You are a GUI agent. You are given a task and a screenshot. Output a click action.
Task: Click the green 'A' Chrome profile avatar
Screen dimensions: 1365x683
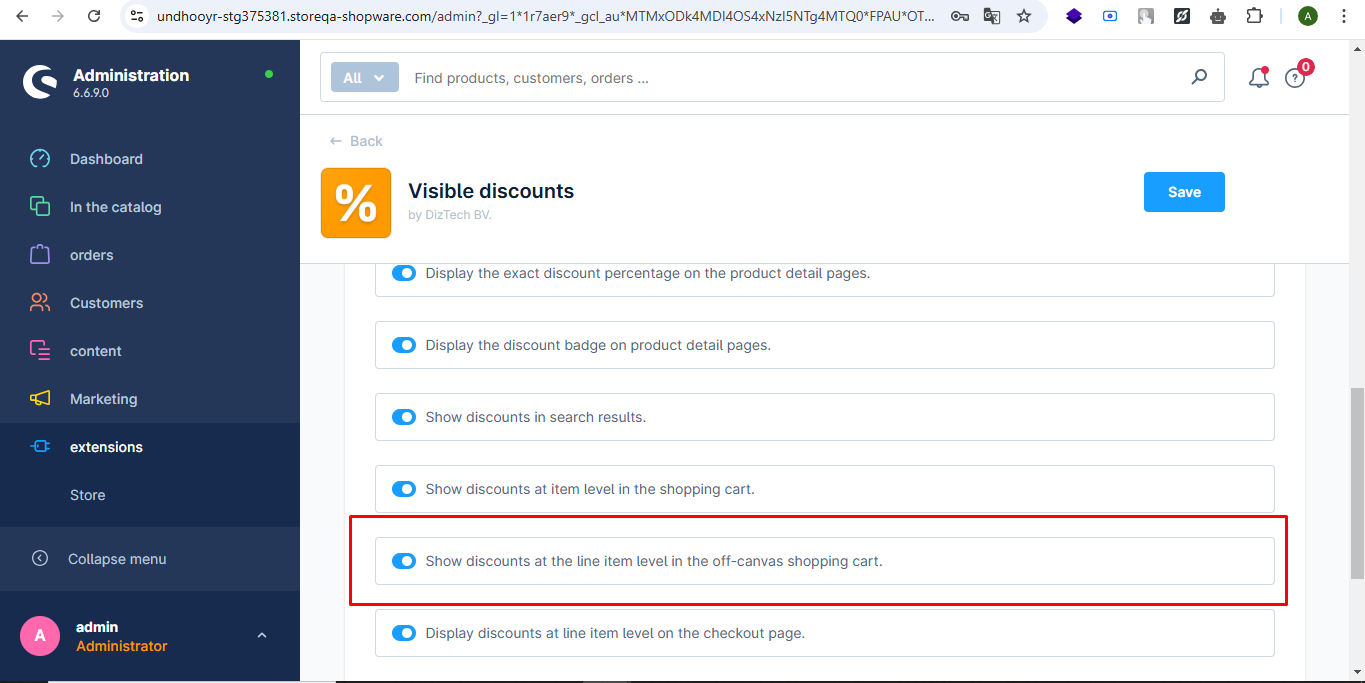[1308, 16]
